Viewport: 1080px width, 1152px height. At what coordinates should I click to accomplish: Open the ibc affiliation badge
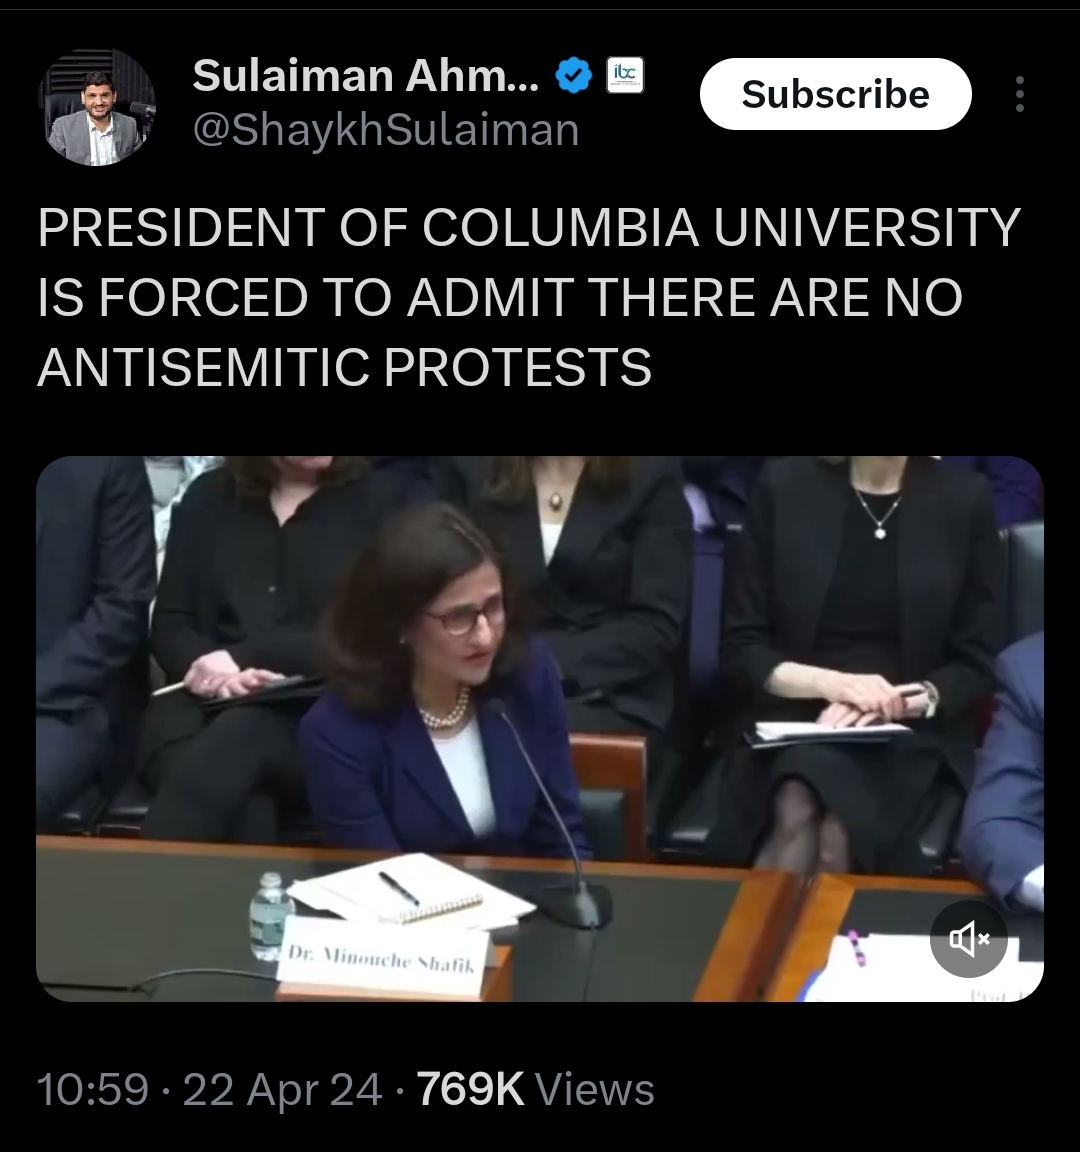click(625, 75)
